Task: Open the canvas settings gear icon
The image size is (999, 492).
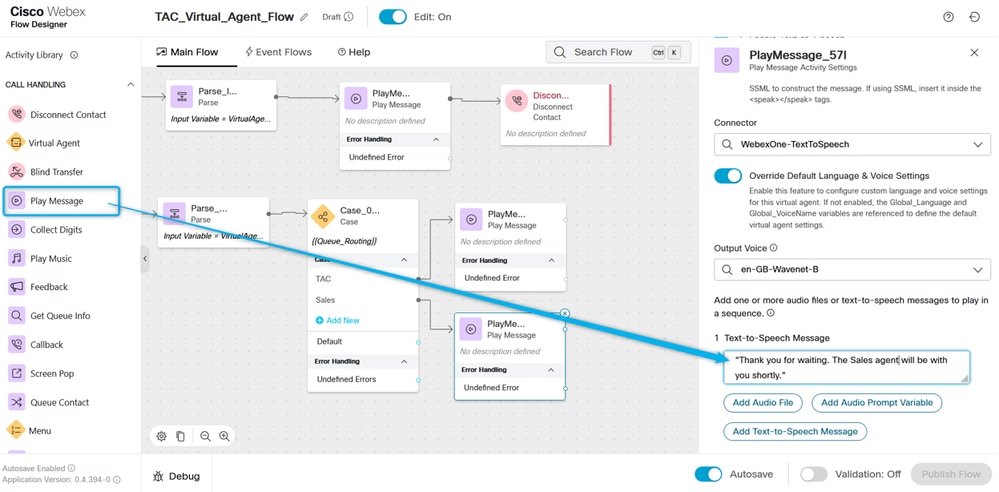Action: point(162,437)
